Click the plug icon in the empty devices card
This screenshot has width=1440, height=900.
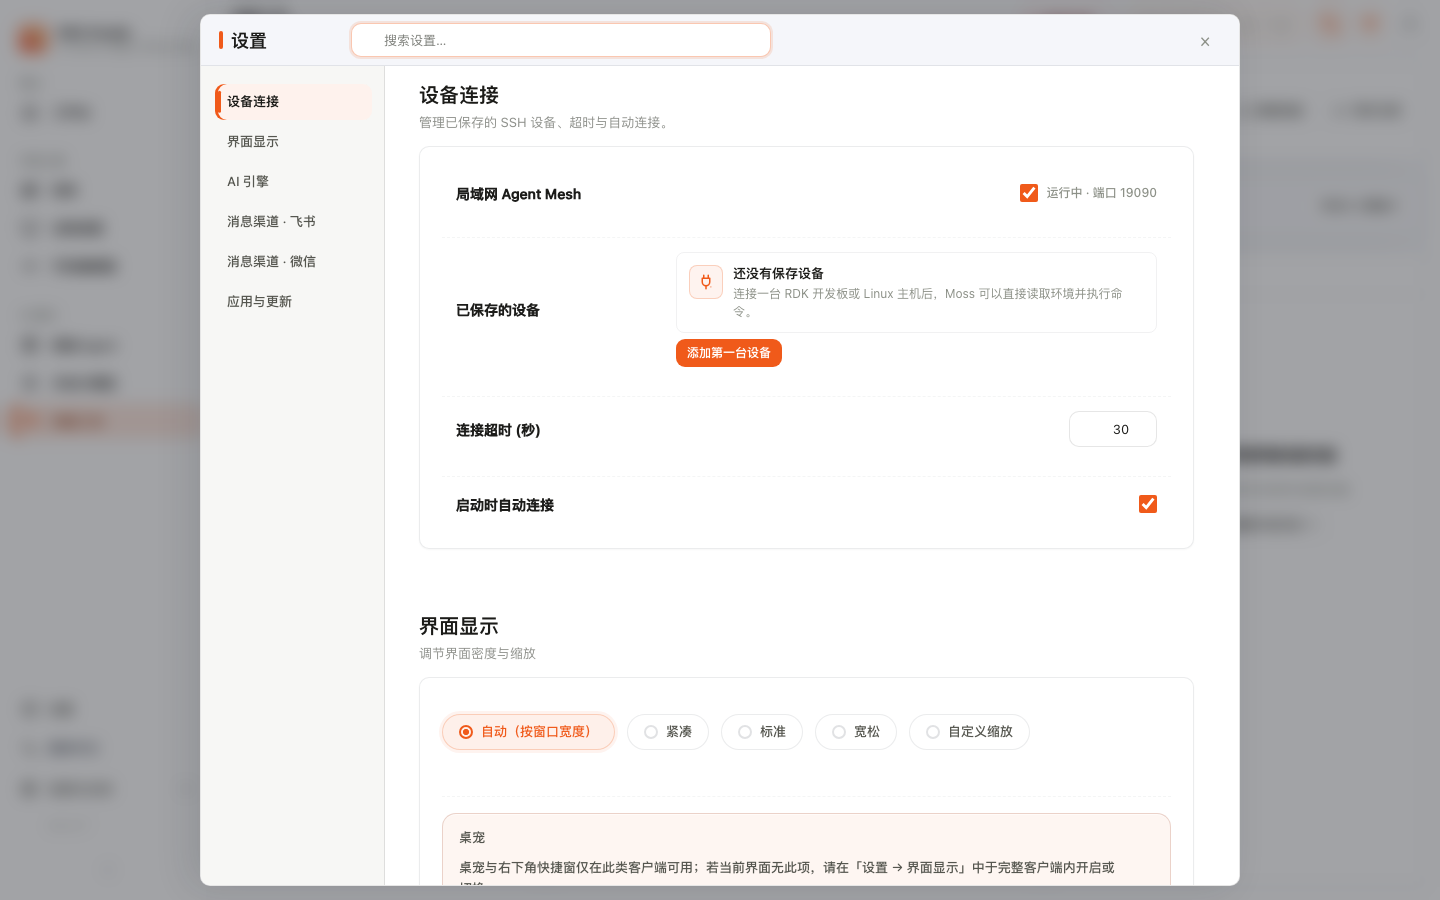(x=706, y=282)
